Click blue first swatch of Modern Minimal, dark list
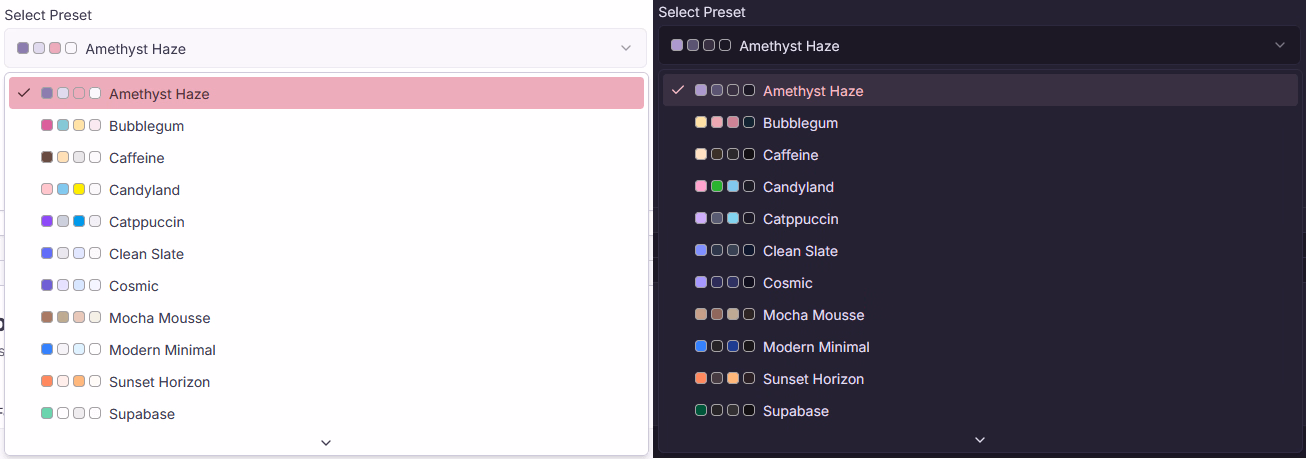This screenshot has width=1306, height=459. tap(701, 347)
